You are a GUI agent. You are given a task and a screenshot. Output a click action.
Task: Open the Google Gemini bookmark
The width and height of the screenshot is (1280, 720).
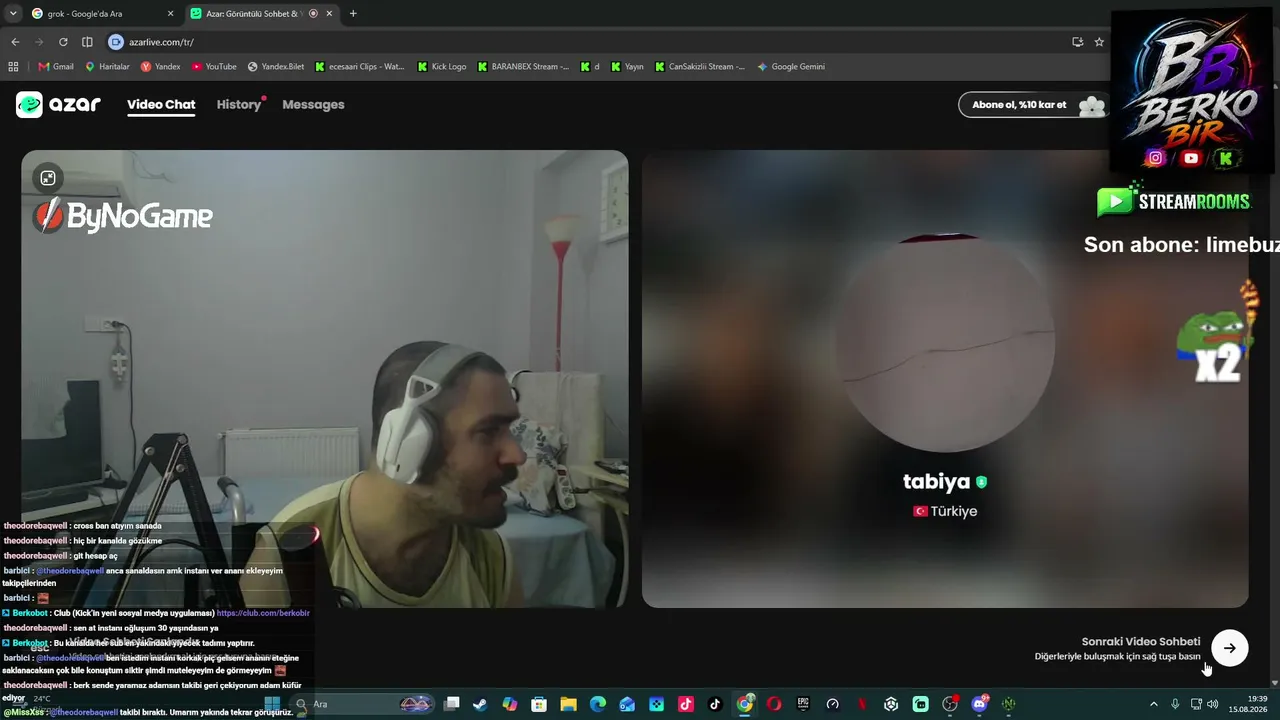pos(791,67)
